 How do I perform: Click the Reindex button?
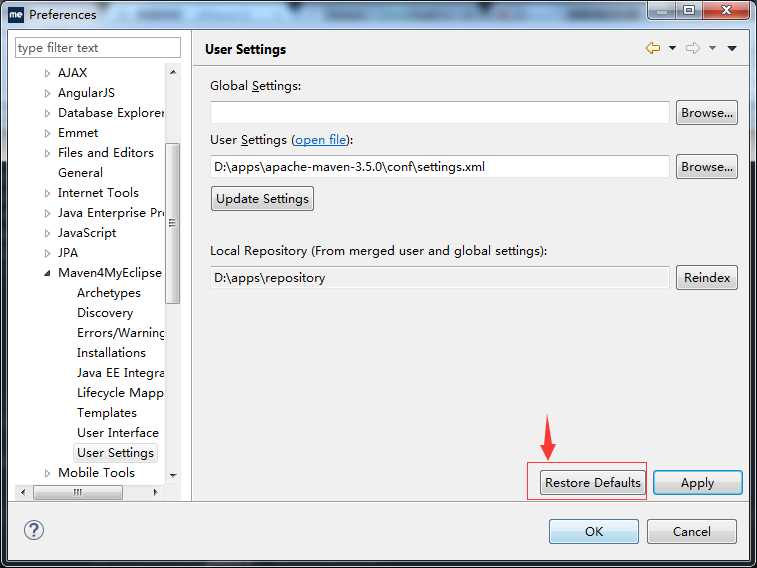(x=707, y=277)
